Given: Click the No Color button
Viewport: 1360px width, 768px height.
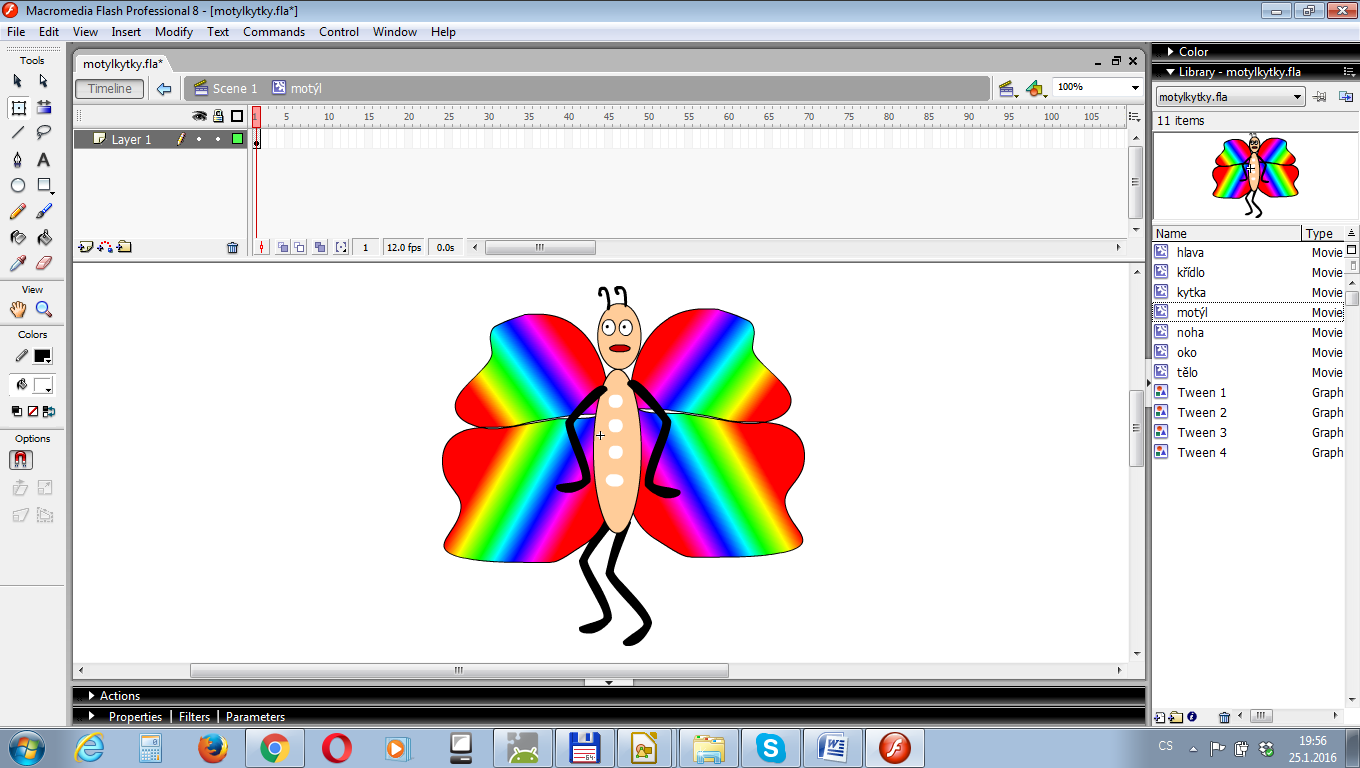Looking at the screenshot, I should pos(33,411).
